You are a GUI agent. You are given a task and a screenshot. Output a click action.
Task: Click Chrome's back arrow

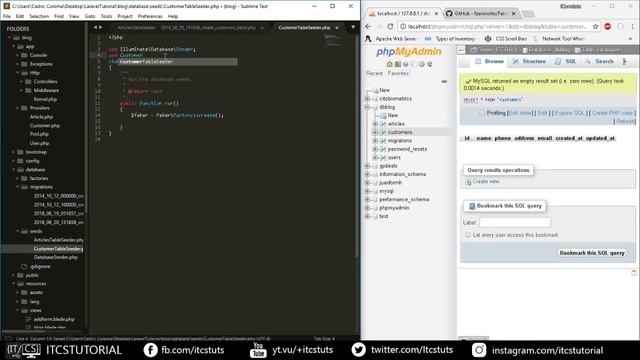pyautogui.click(x=368, y=27)
